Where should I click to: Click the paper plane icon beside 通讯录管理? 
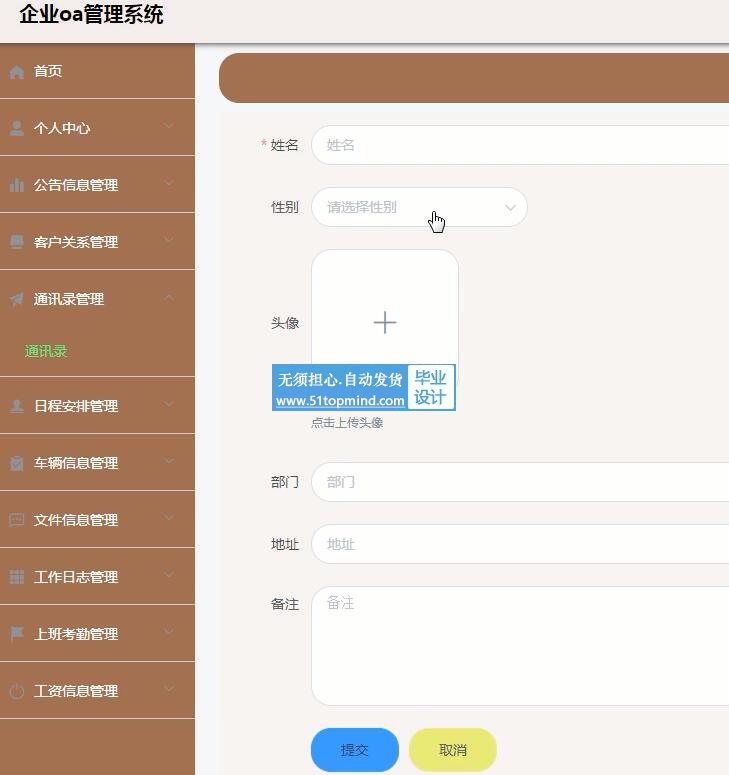[16, 299]
